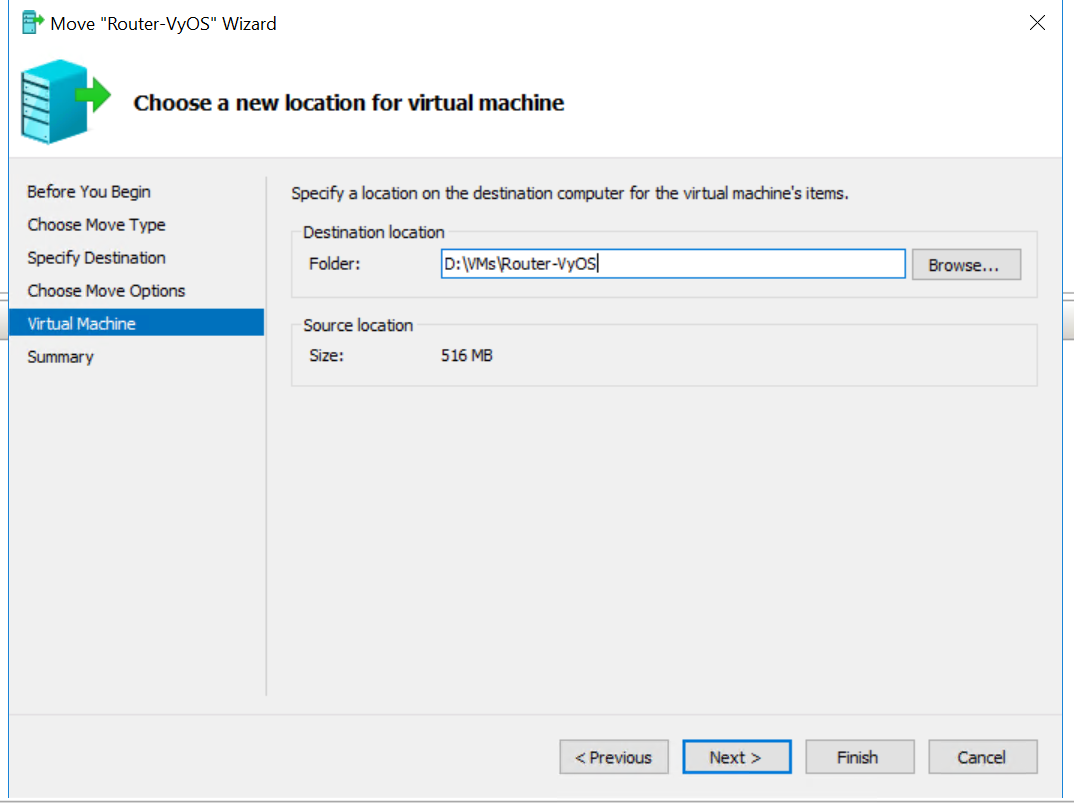Proceed with the Next button
1074x804 pixels.
[736, 757]
